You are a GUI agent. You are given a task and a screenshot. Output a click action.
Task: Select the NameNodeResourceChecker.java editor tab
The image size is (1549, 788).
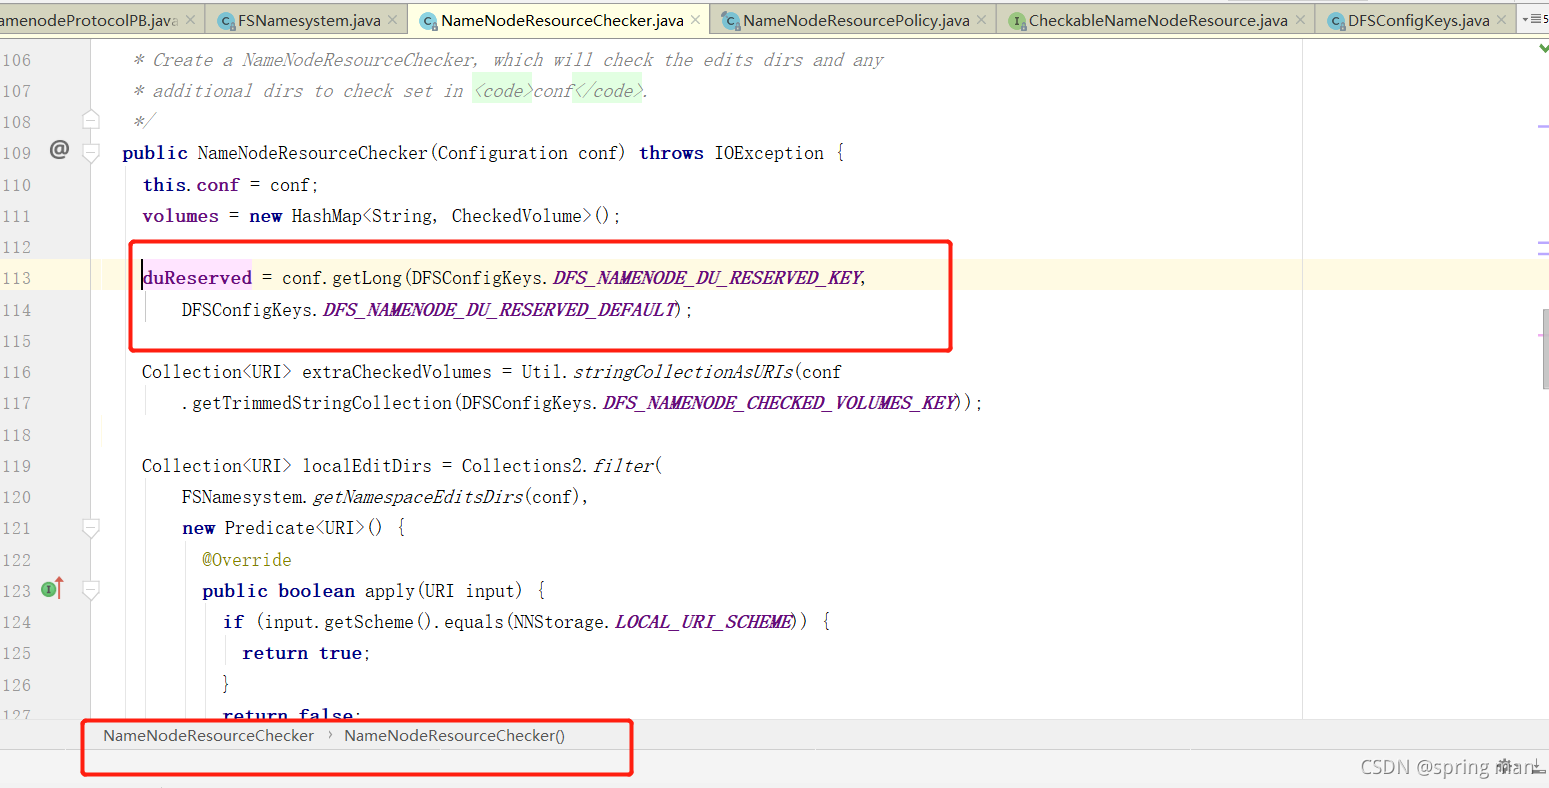pos(562,20)
